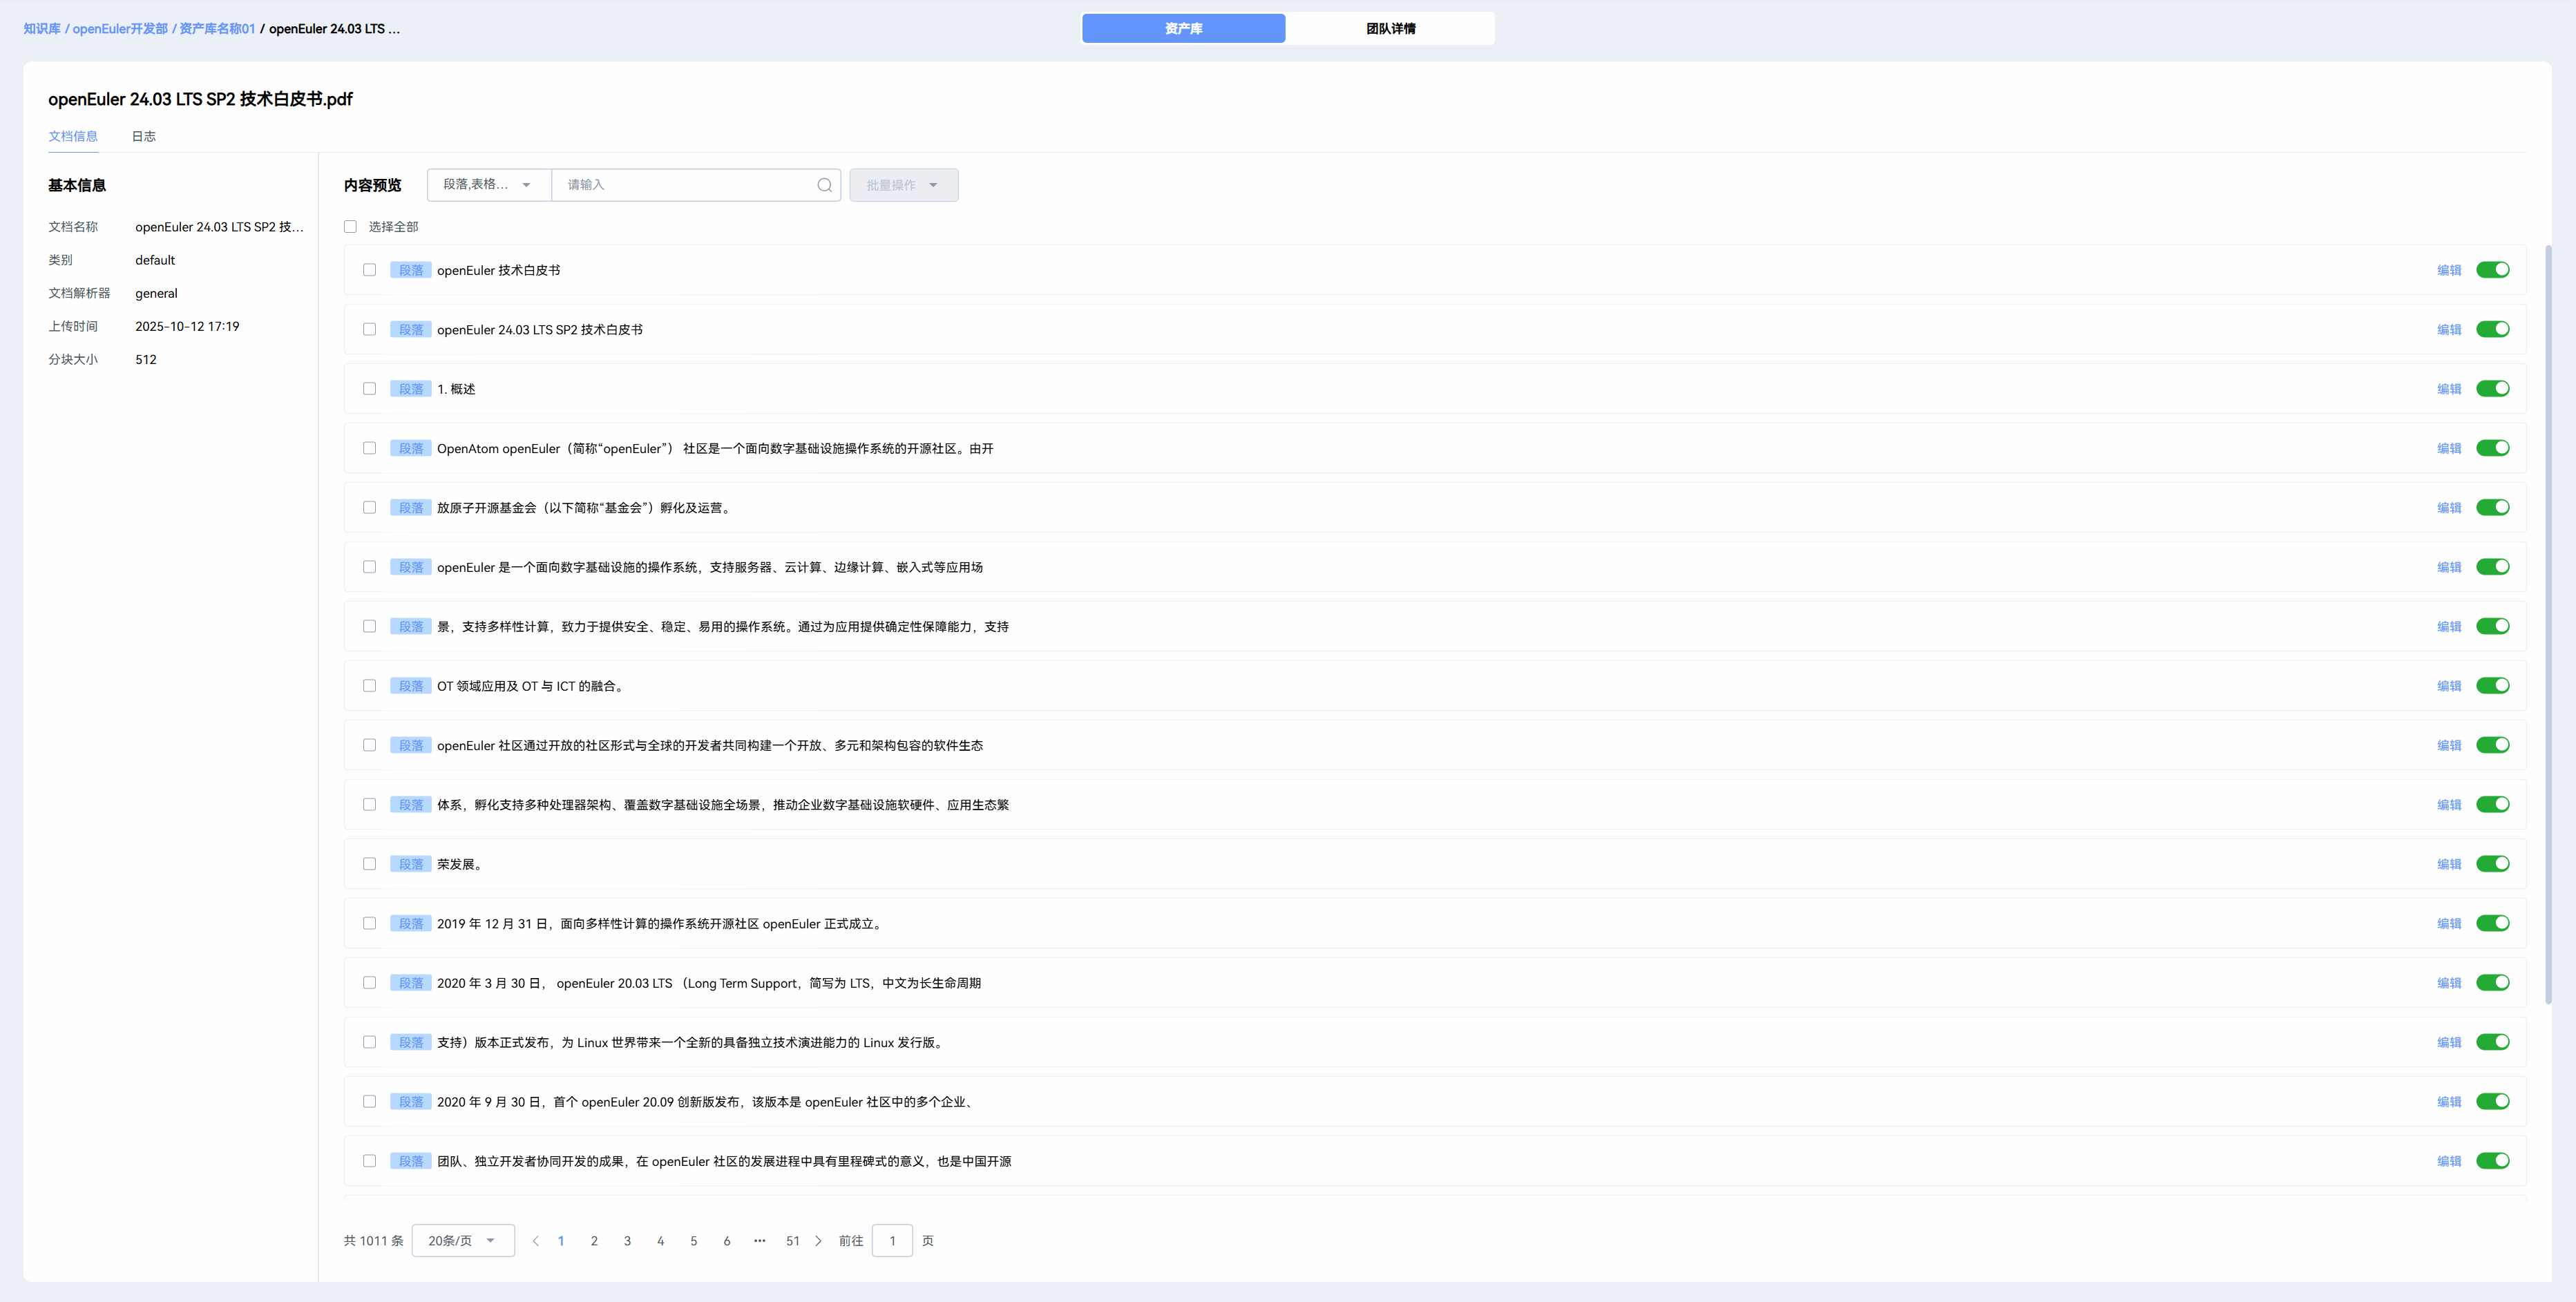The height and width of the screenshot is (1302, 2576).
Task: Expand the 批量操作 dropdown
Action: 904,185
